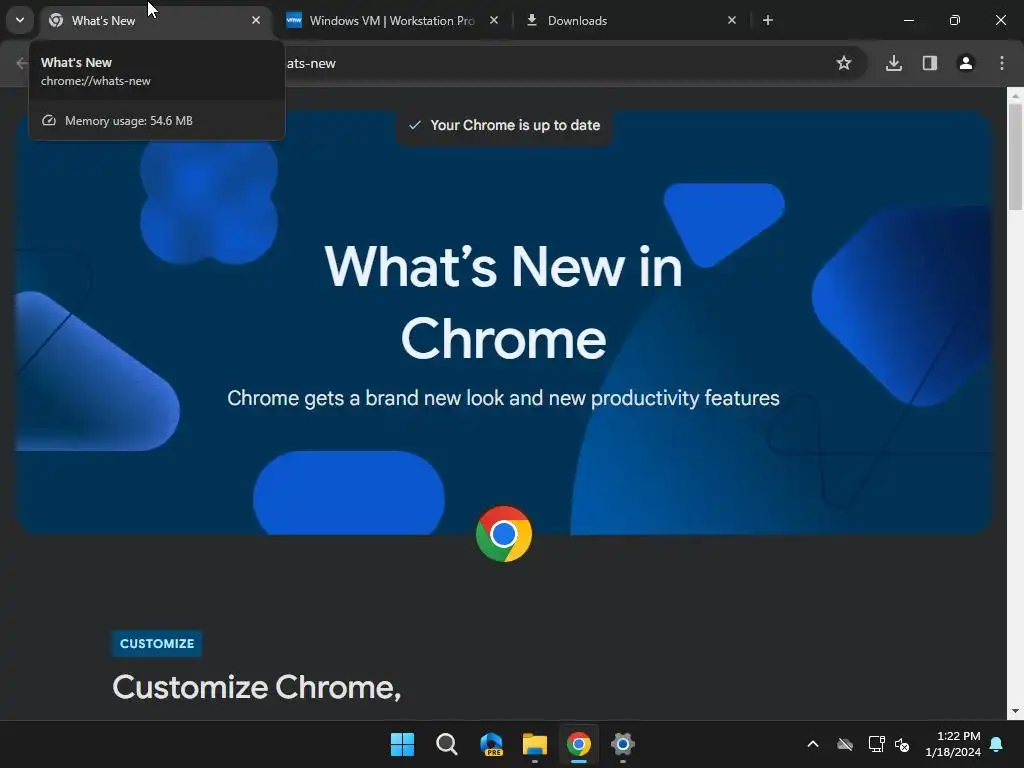This screenshot has height=768, width=1024.
Task: Switch to the What's New tab
Action: point(157,21)
